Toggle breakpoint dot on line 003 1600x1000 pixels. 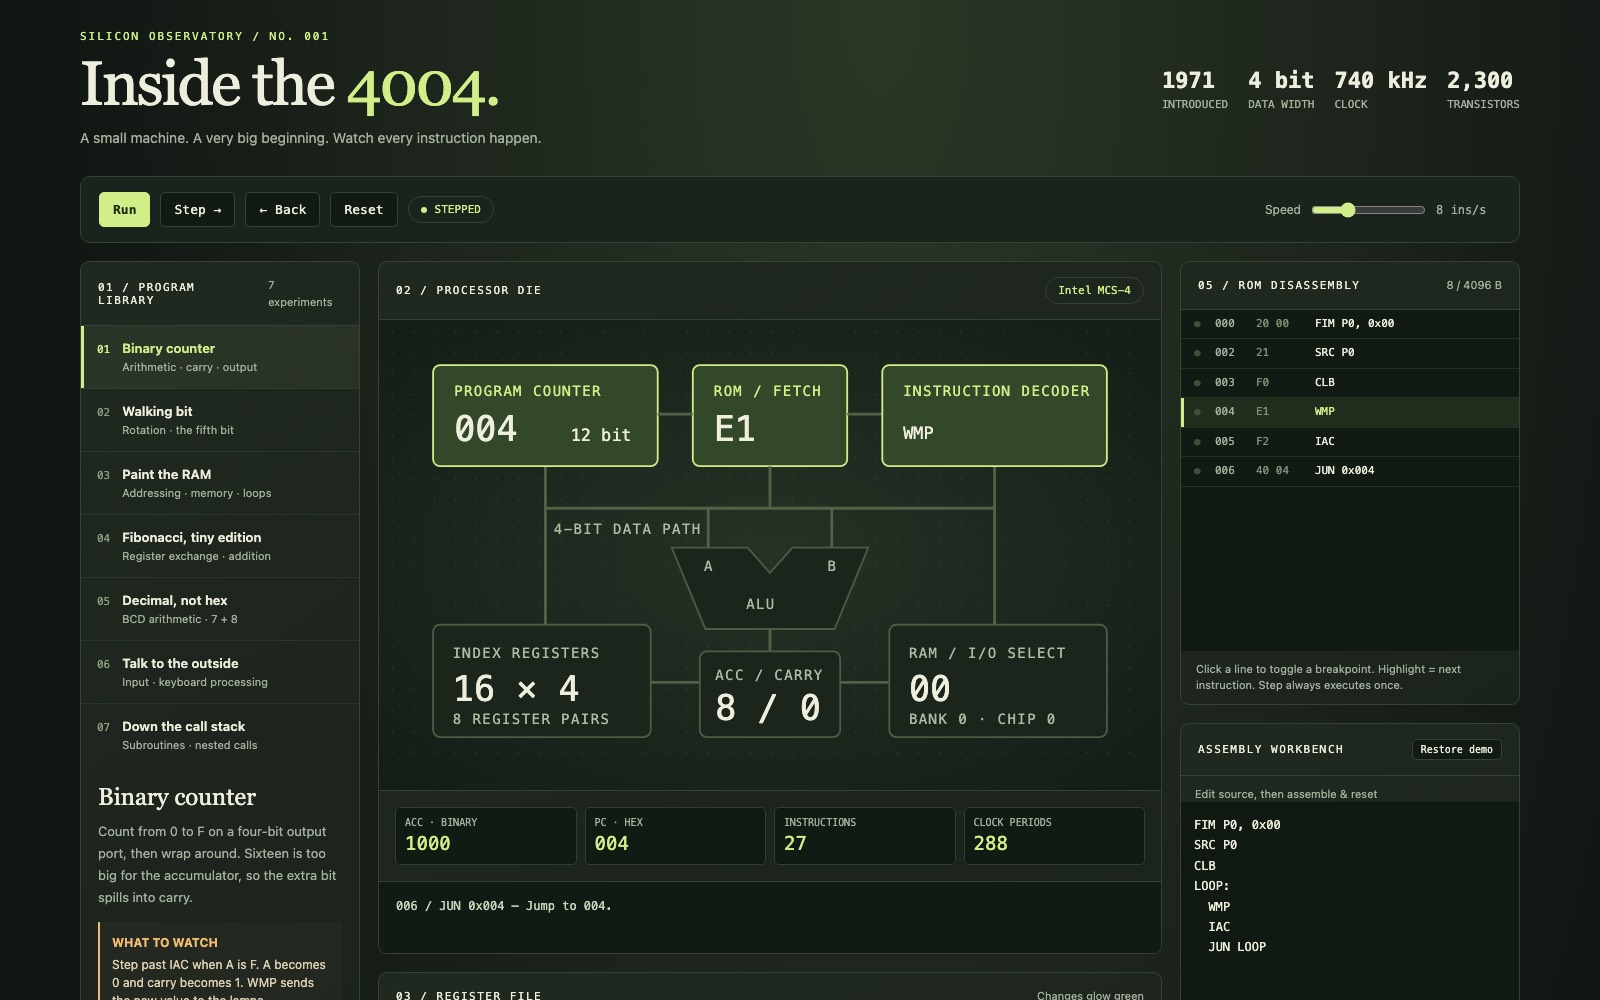coord(1197,383)
